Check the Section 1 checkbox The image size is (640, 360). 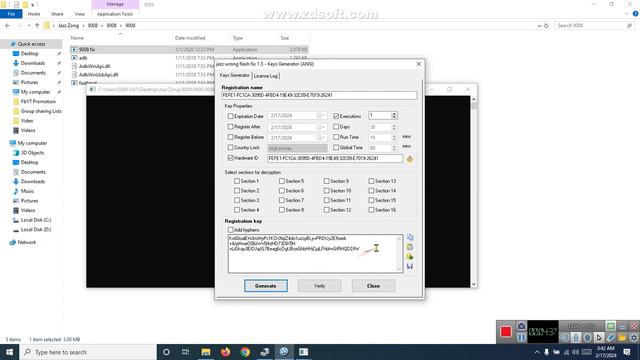237,181
